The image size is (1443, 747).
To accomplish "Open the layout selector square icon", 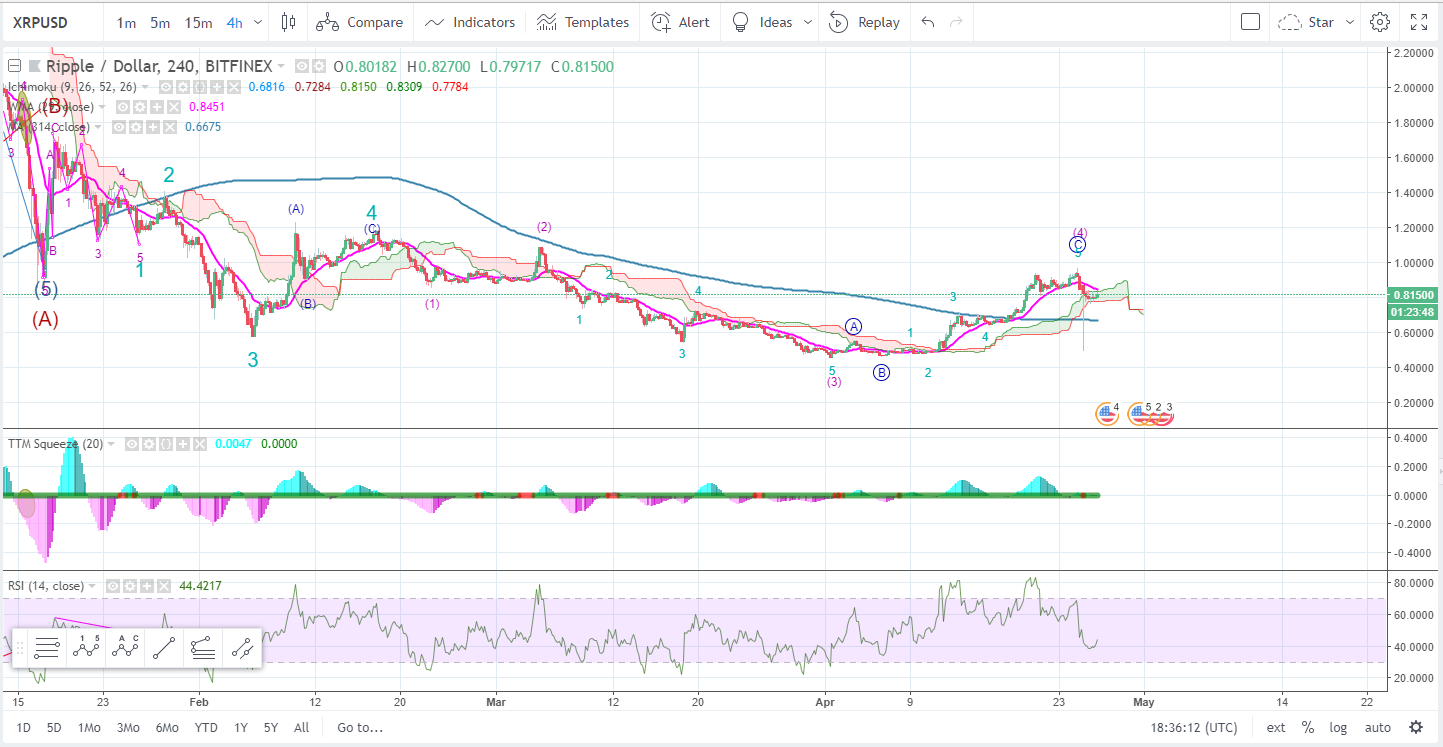I will 1250,22.
